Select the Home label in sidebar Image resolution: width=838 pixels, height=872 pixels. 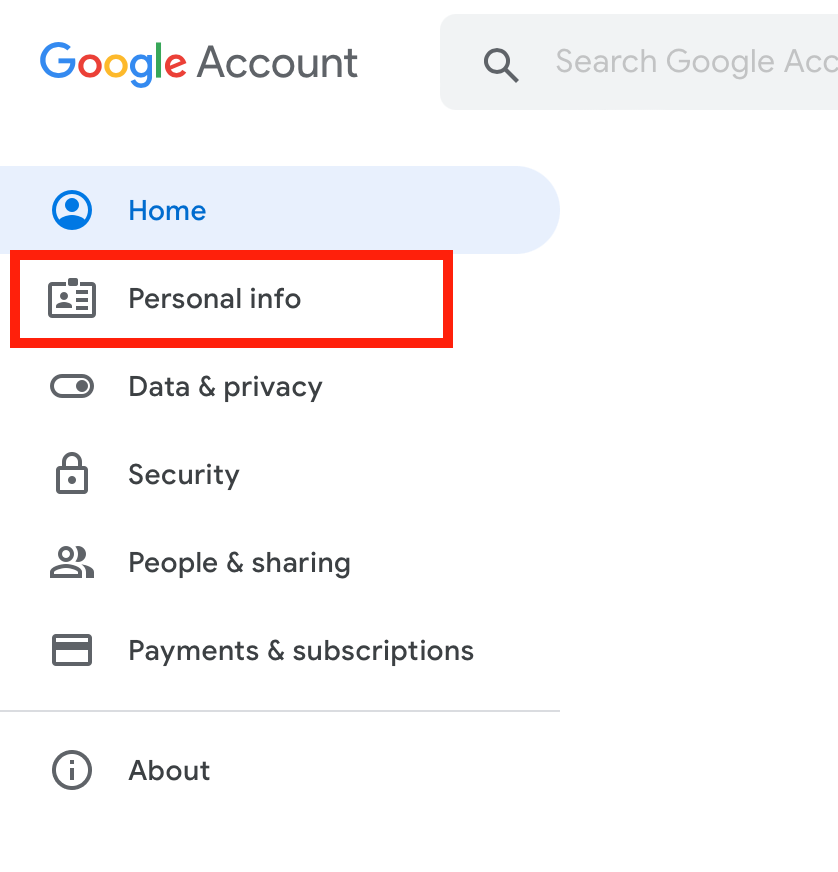tap(167, 210)
